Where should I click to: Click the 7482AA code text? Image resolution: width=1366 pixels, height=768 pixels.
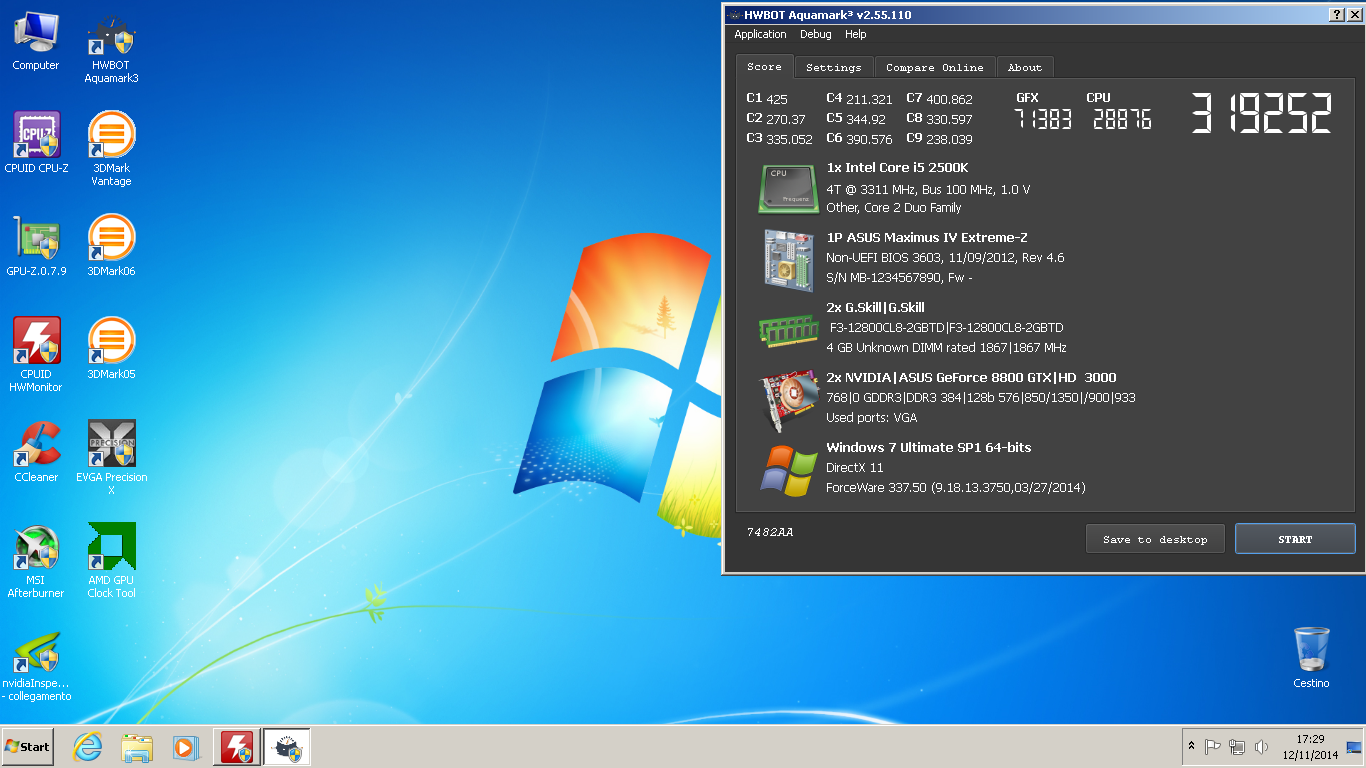tap(769, 532)
